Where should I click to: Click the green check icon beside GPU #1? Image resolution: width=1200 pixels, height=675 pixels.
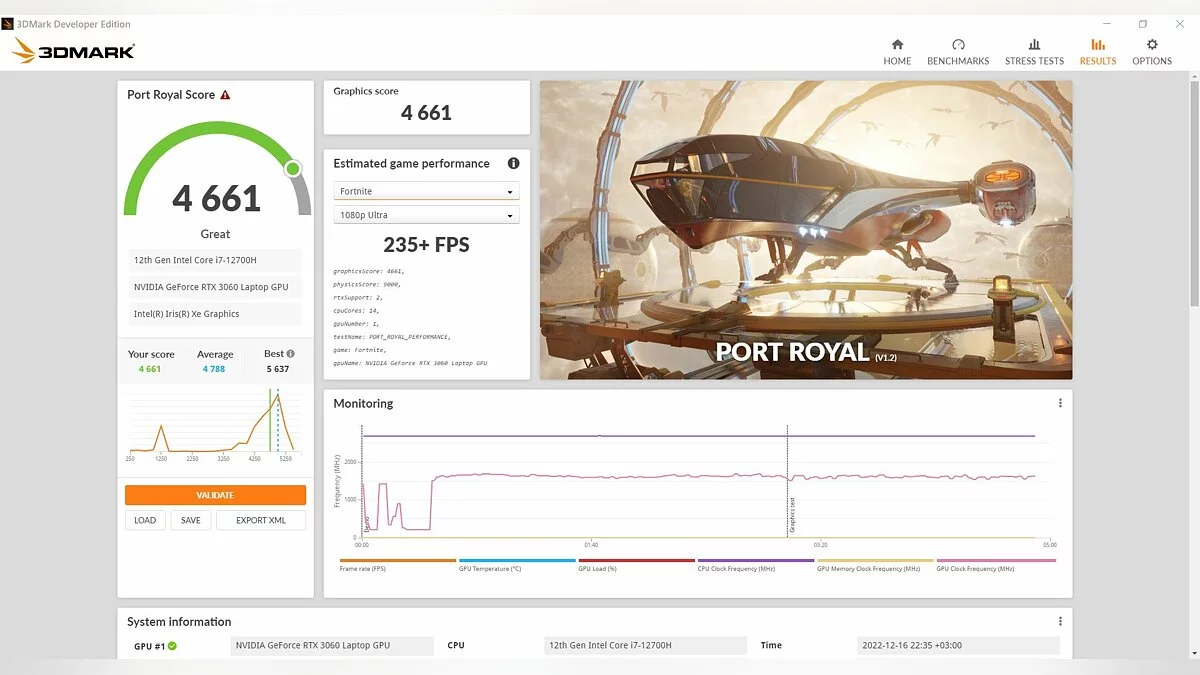pyautogui.click(x=172, y=646)
